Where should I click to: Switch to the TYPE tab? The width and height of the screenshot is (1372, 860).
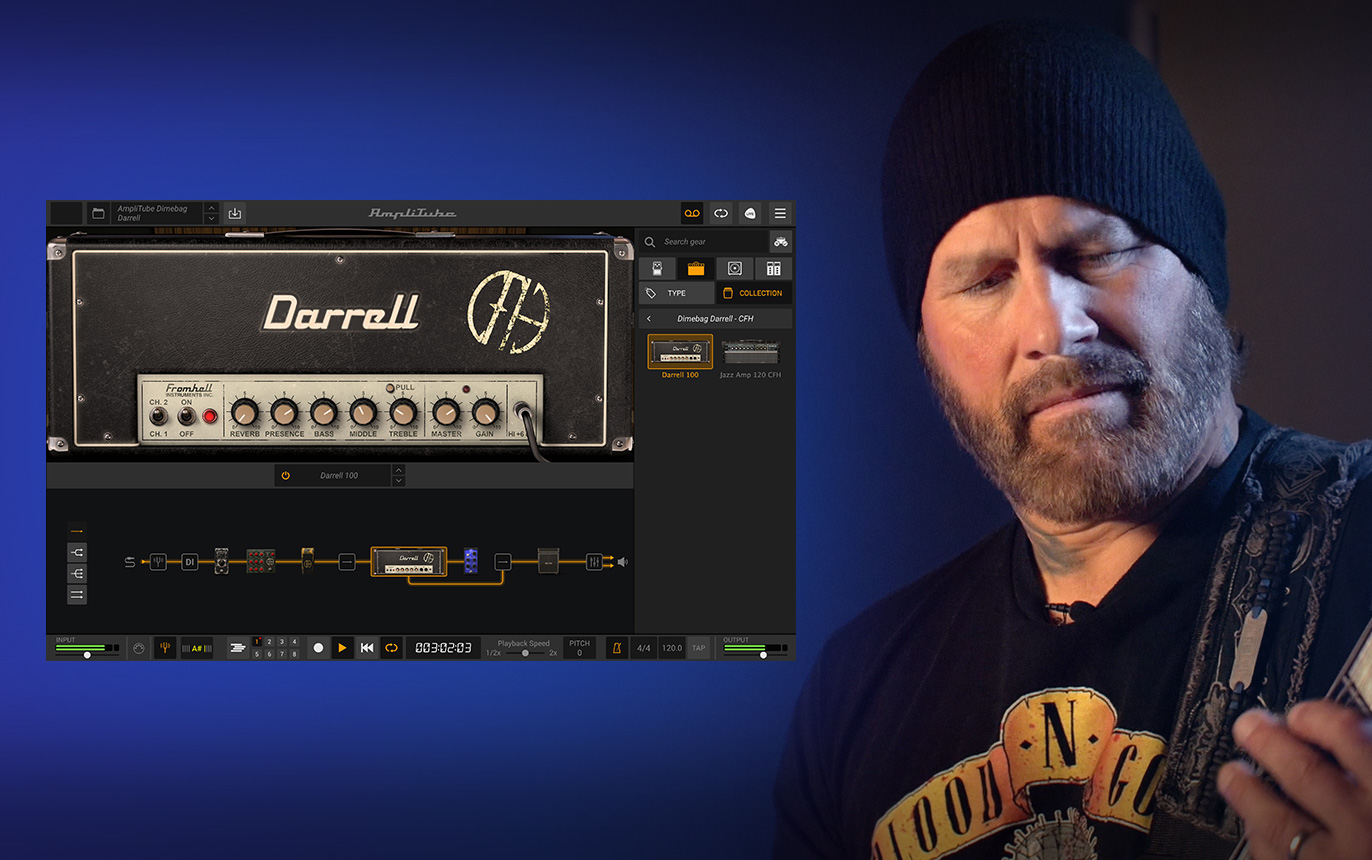(676, 293)
